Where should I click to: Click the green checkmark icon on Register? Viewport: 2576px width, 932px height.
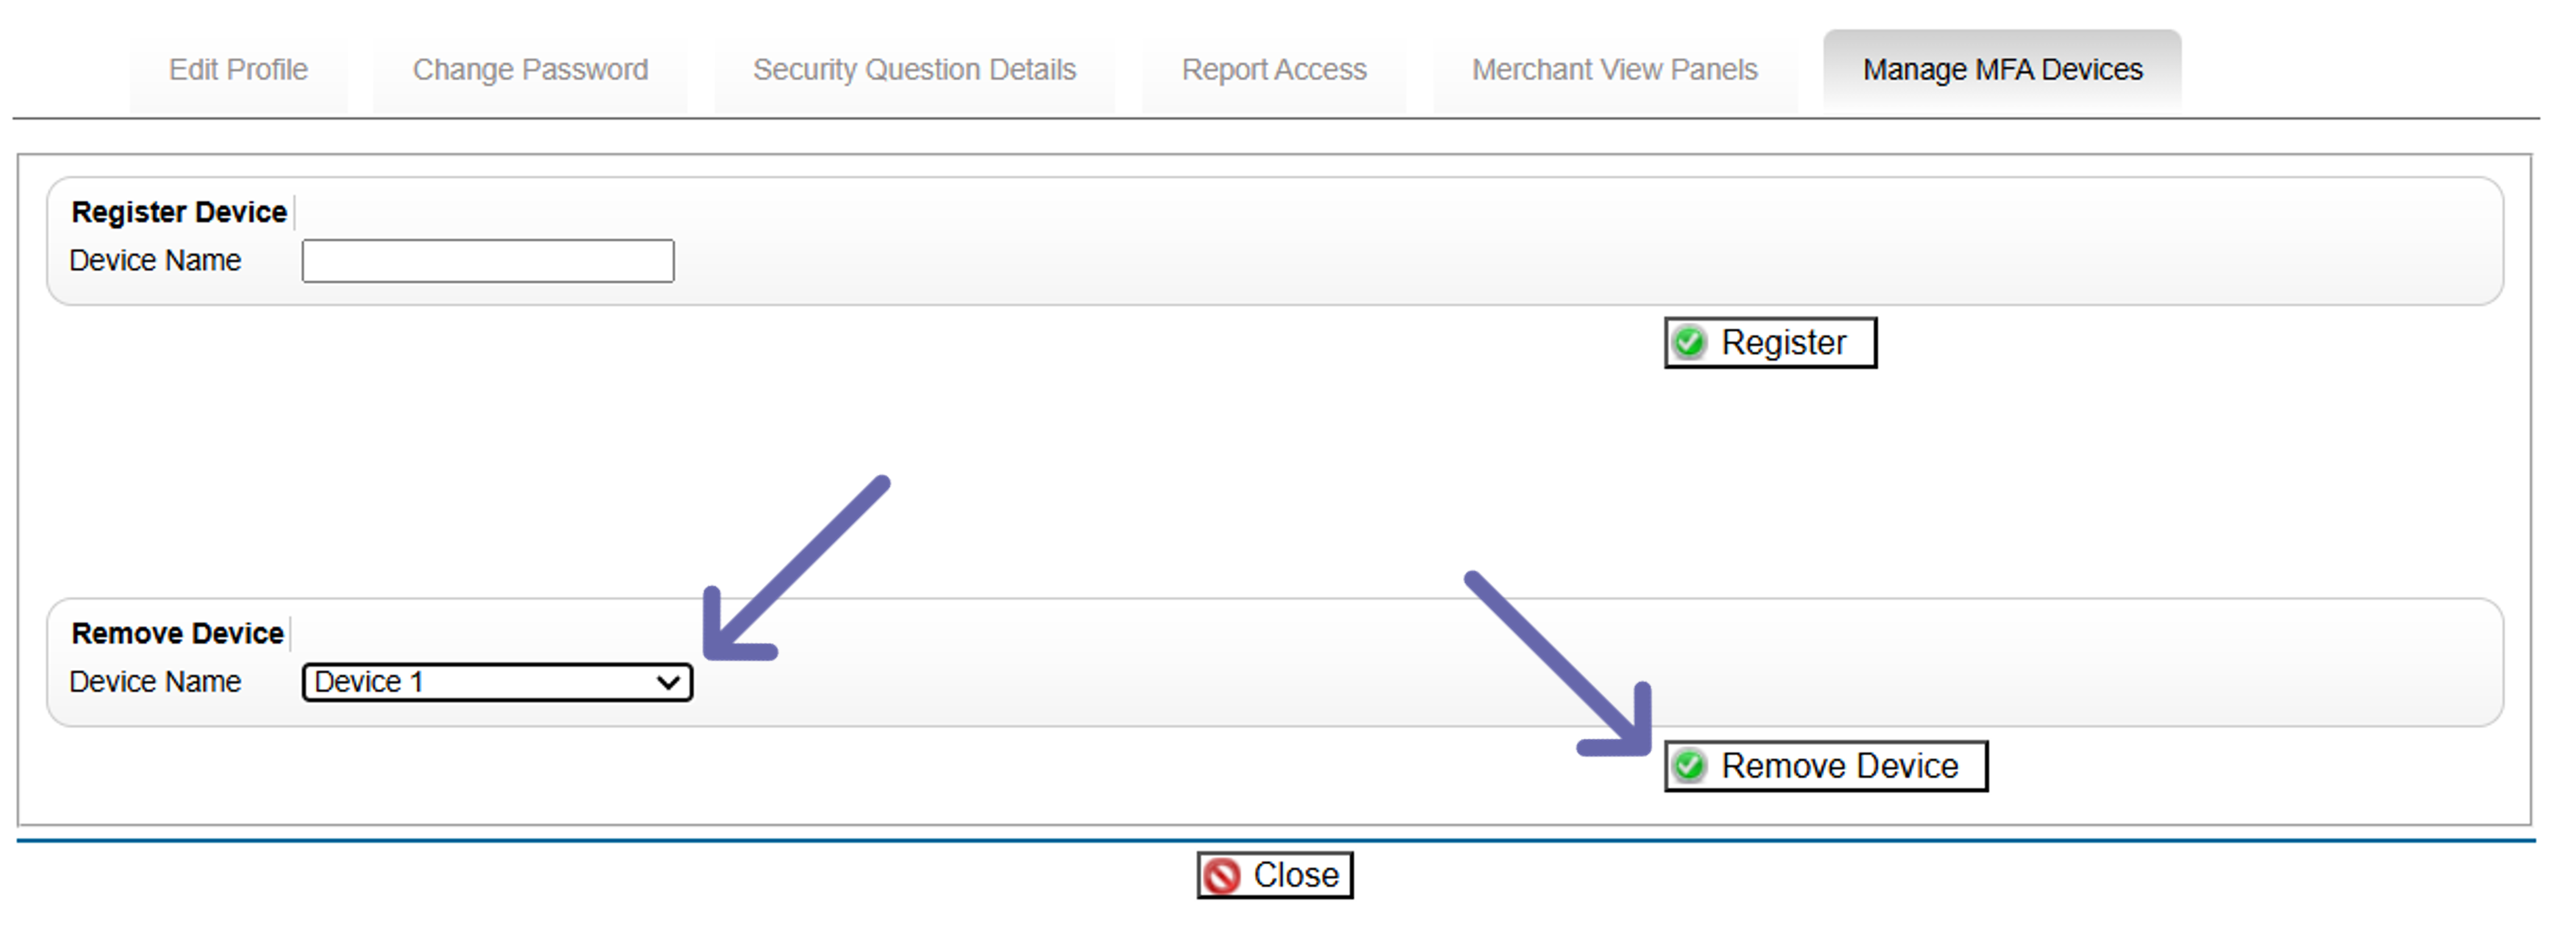[1690, 343]
